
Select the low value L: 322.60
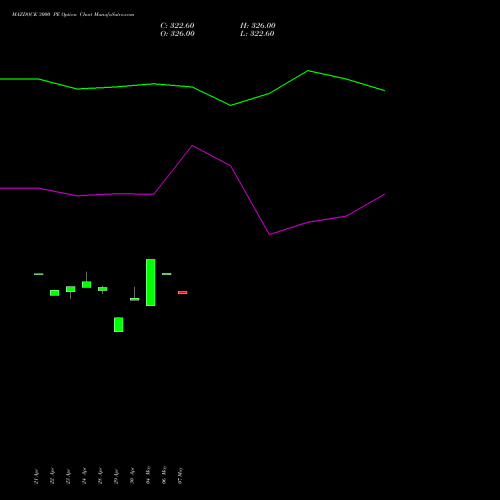click(x=257, y=34)
